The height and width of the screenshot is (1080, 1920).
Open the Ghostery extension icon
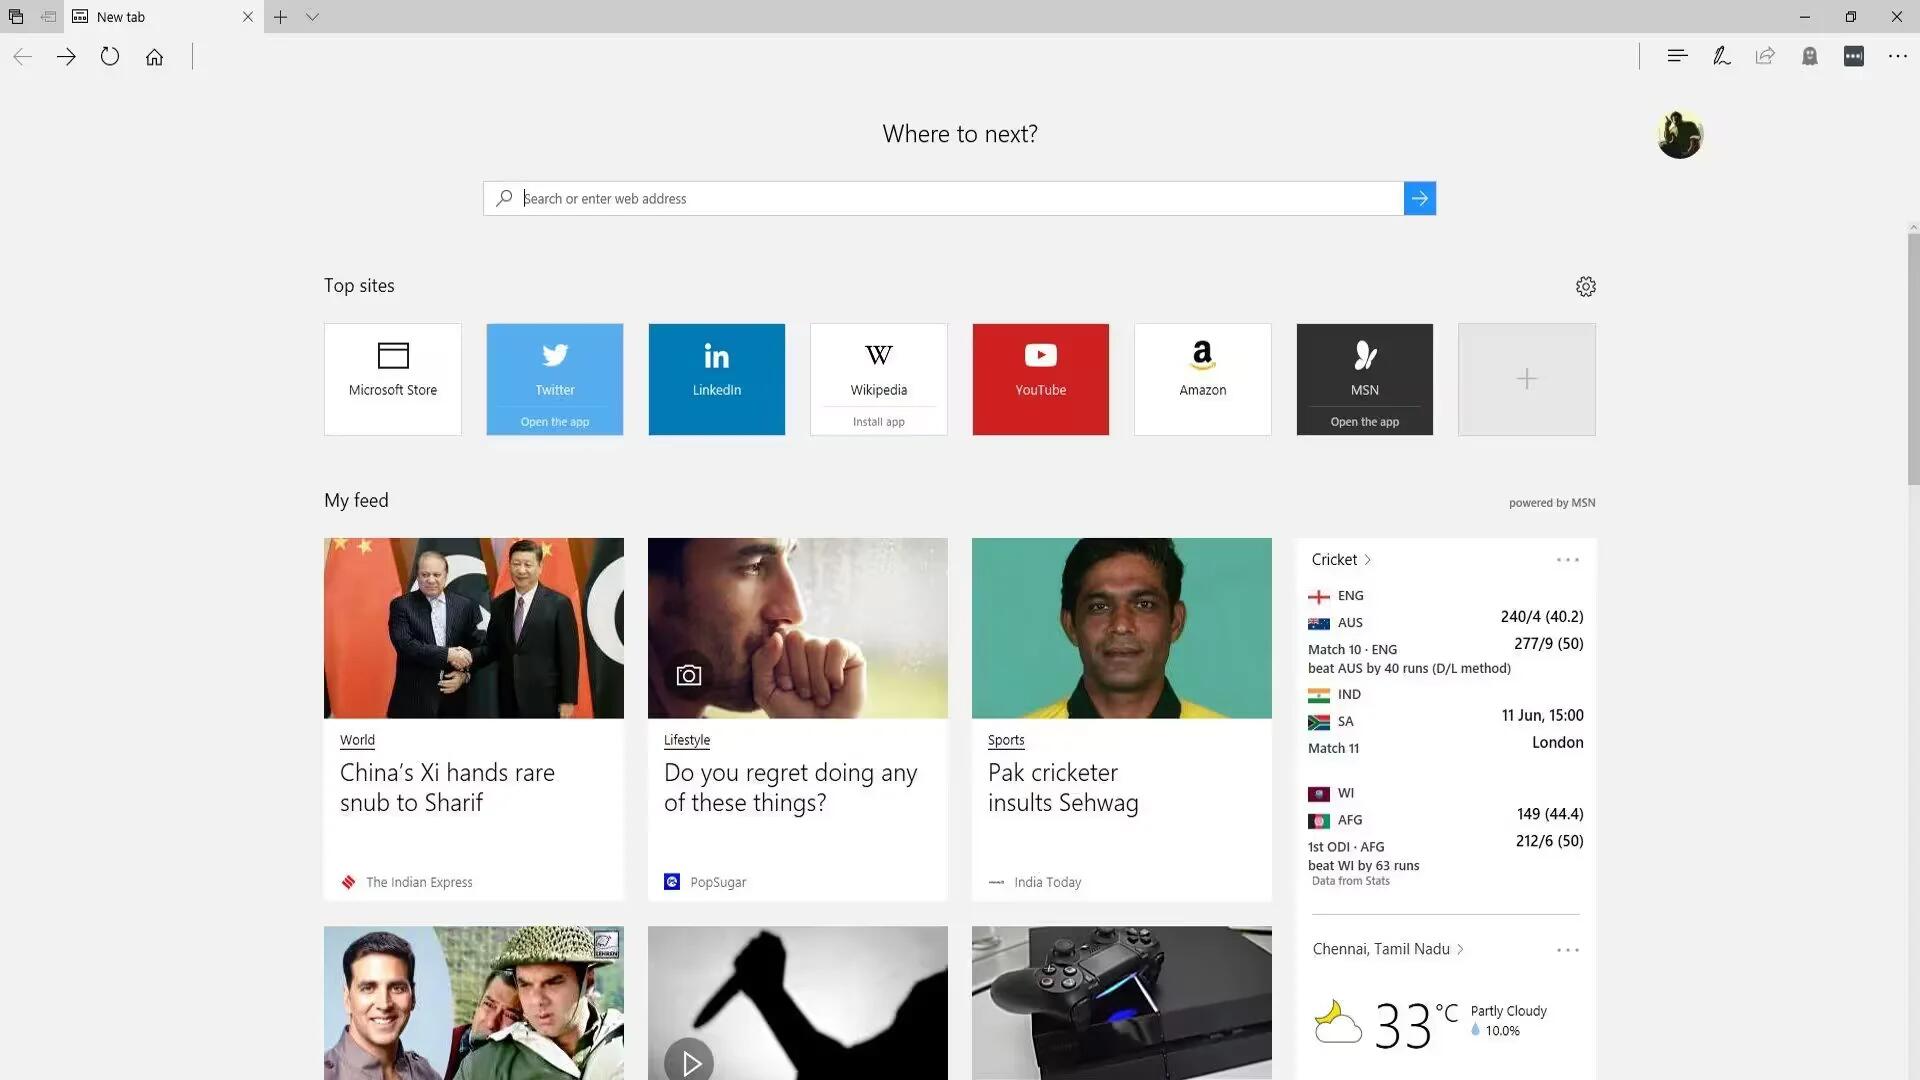pos(1809,56)
